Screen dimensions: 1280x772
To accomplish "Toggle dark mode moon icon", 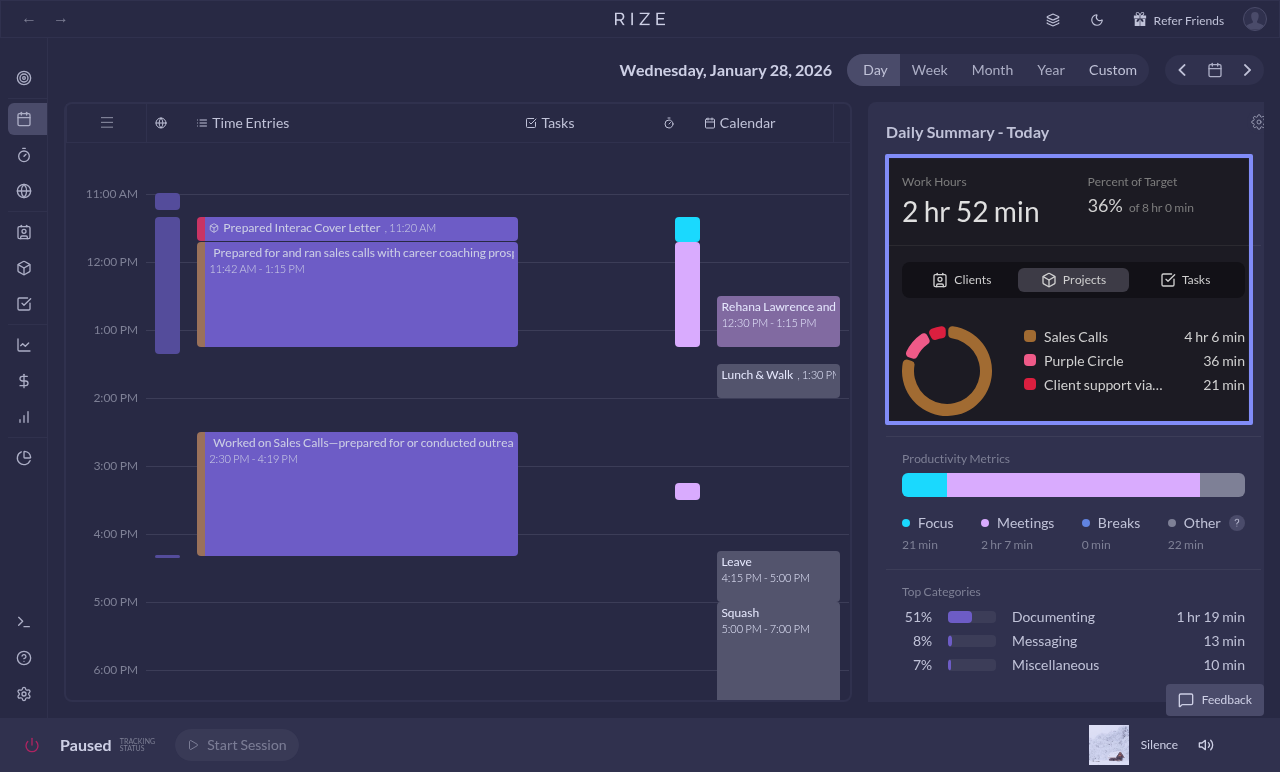I will pos(1096,20).
